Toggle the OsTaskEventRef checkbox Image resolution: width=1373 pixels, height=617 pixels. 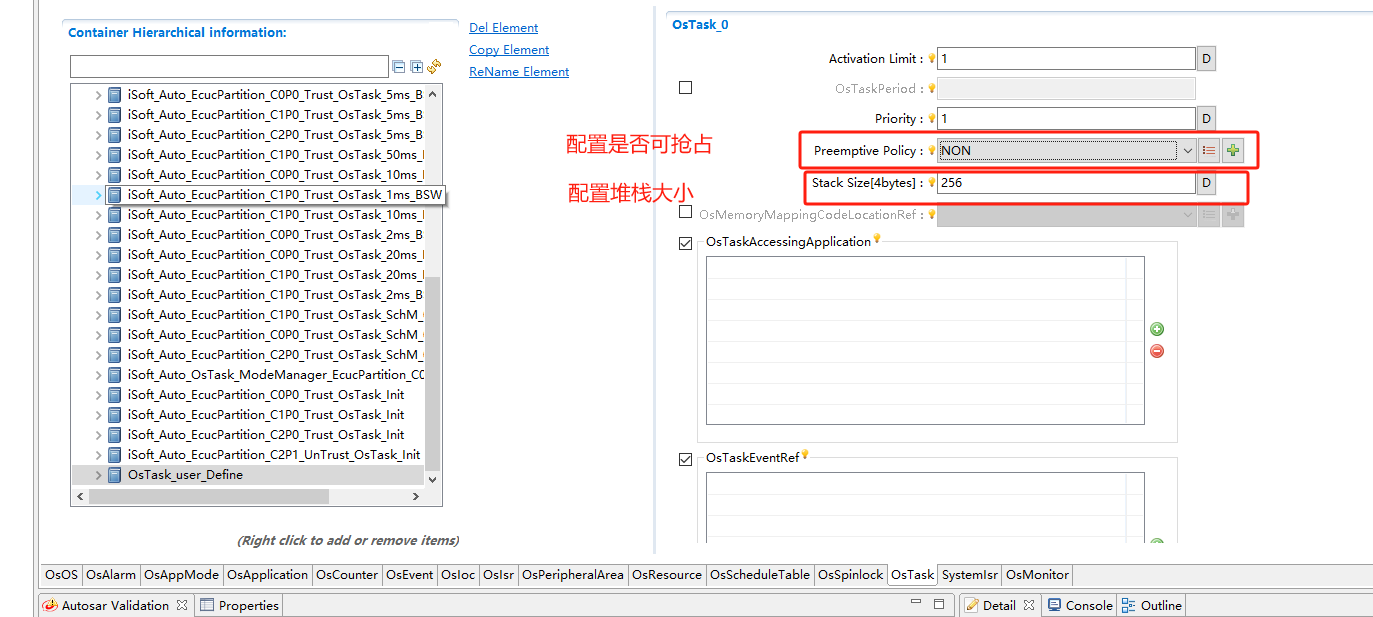[685, 459]
